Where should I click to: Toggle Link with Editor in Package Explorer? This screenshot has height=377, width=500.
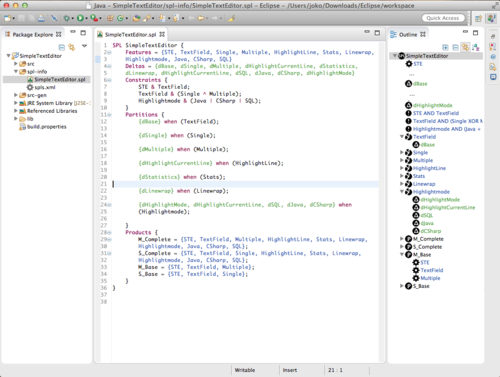(x=72, y=47)
